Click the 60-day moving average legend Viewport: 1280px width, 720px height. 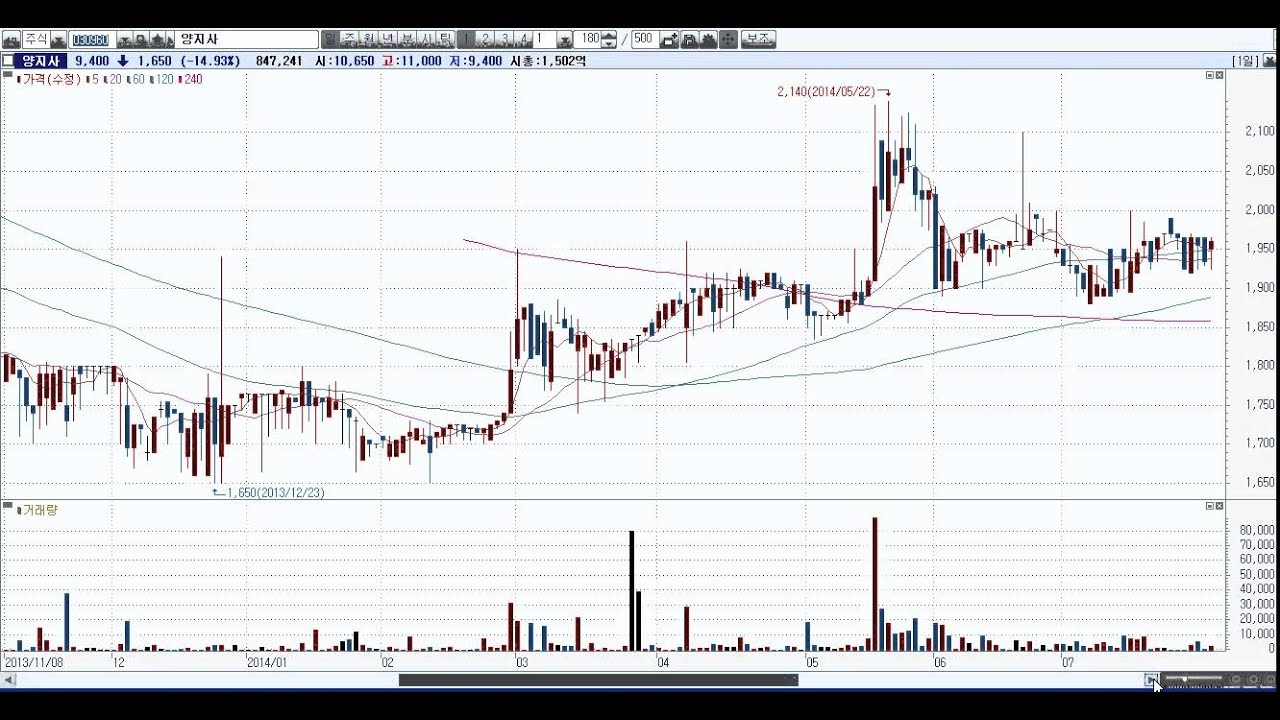136,79
